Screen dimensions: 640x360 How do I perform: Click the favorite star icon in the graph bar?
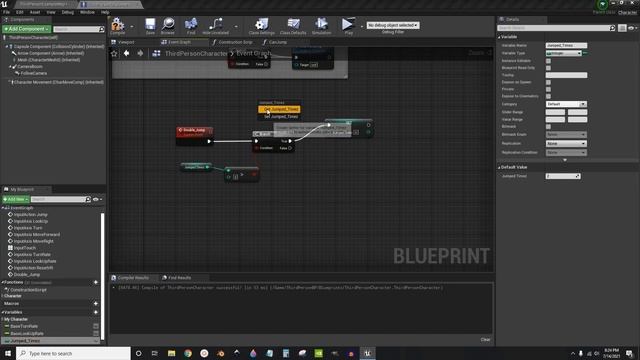click(114, 53)
